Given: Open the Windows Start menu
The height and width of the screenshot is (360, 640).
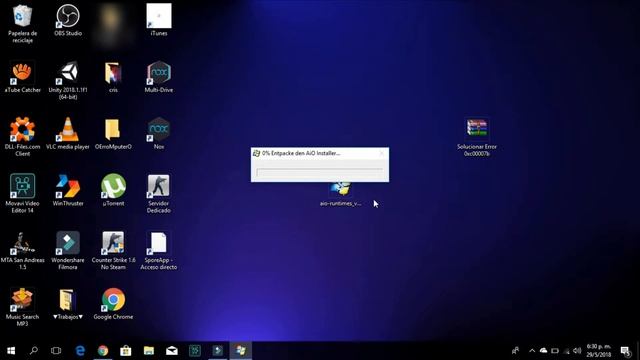Looking at the screenshot, I should pyautogui.click(x=11, y=350).
